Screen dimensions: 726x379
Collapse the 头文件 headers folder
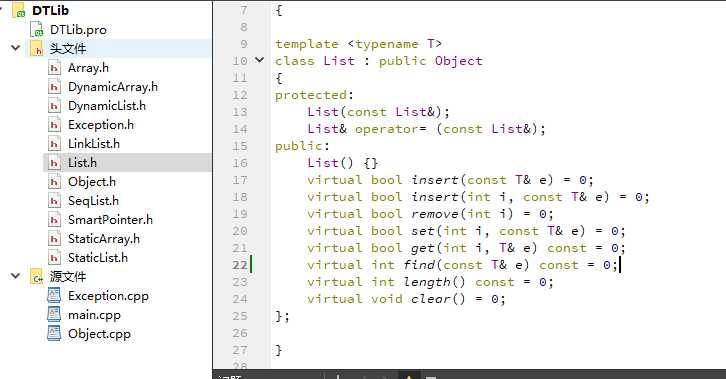tap(16, 48)
